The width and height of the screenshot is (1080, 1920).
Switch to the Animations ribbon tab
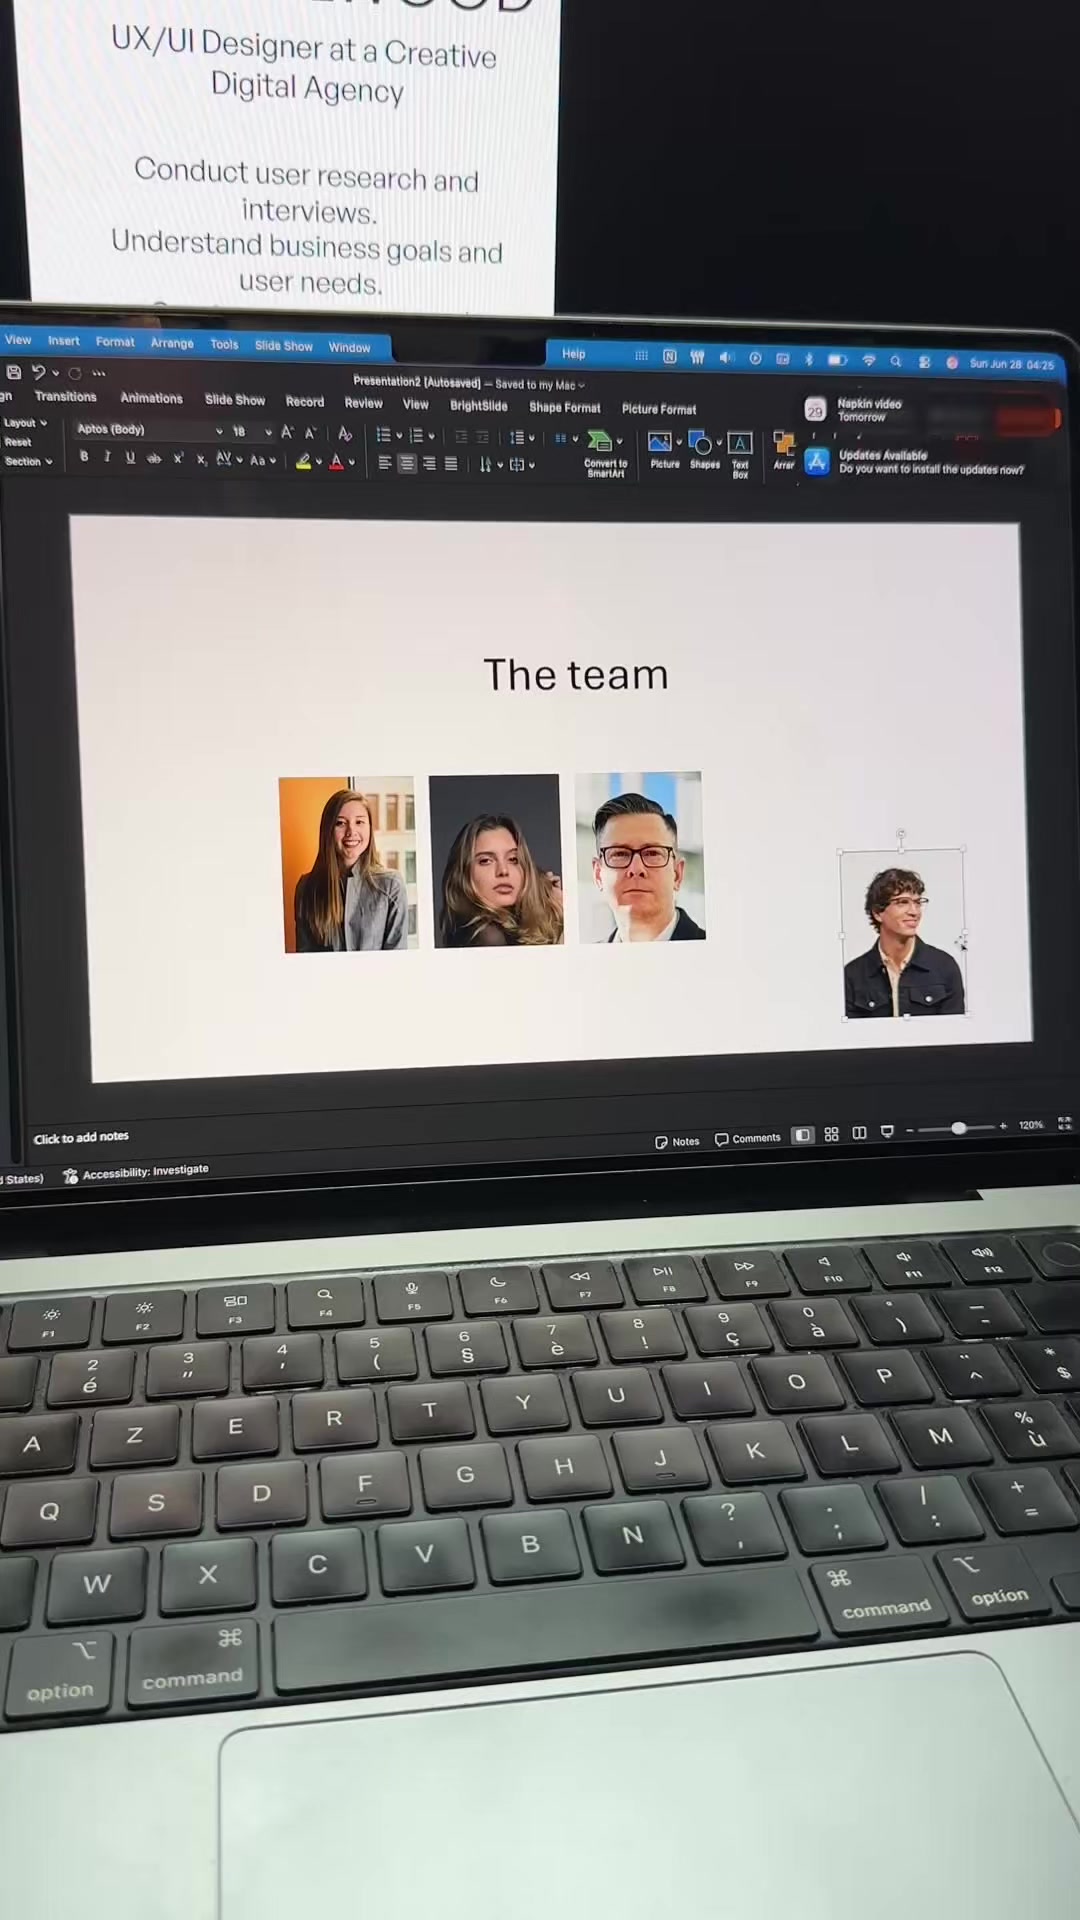tap(152, 398)
